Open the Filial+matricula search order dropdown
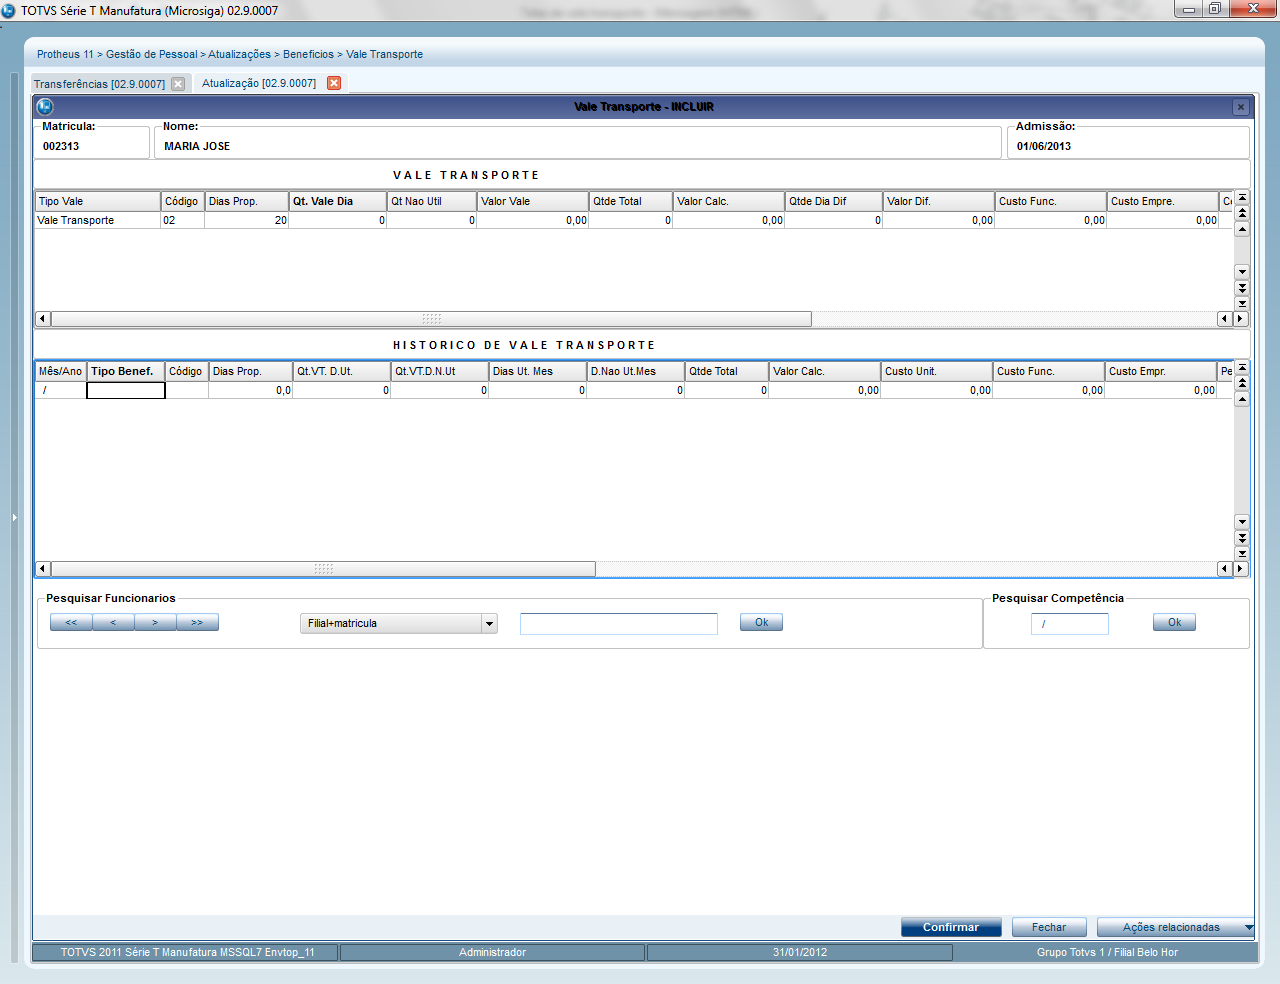Image resolution: width=1280 pixels, height=984 pixels. (x=489, y=624)
